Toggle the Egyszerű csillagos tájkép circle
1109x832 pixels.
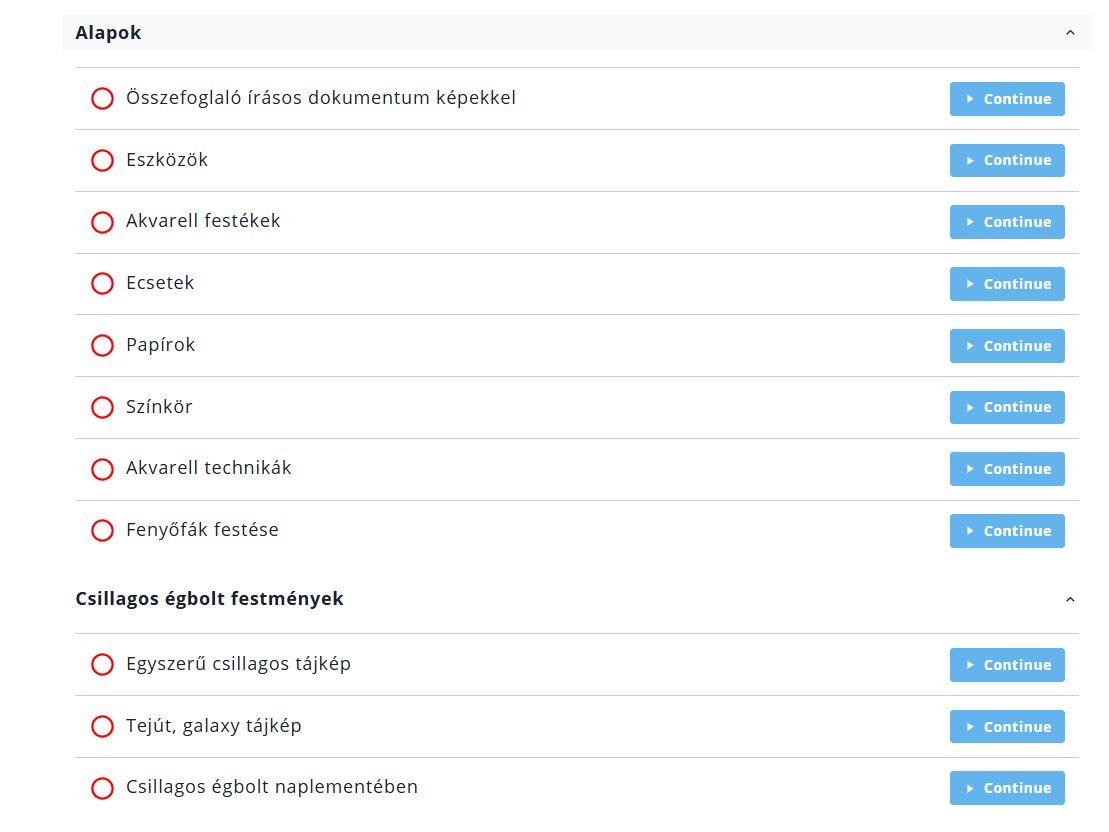pos(102,665)
